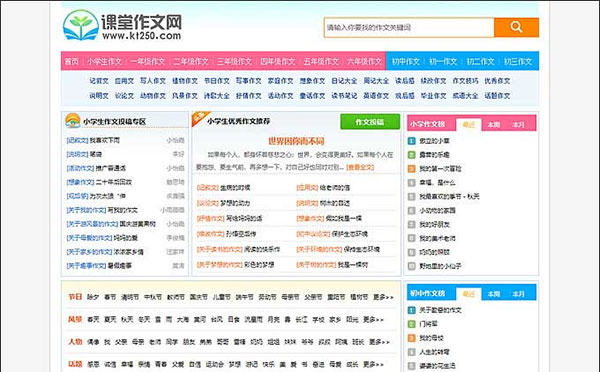Open the 读后感 category link

coord(405,81)
